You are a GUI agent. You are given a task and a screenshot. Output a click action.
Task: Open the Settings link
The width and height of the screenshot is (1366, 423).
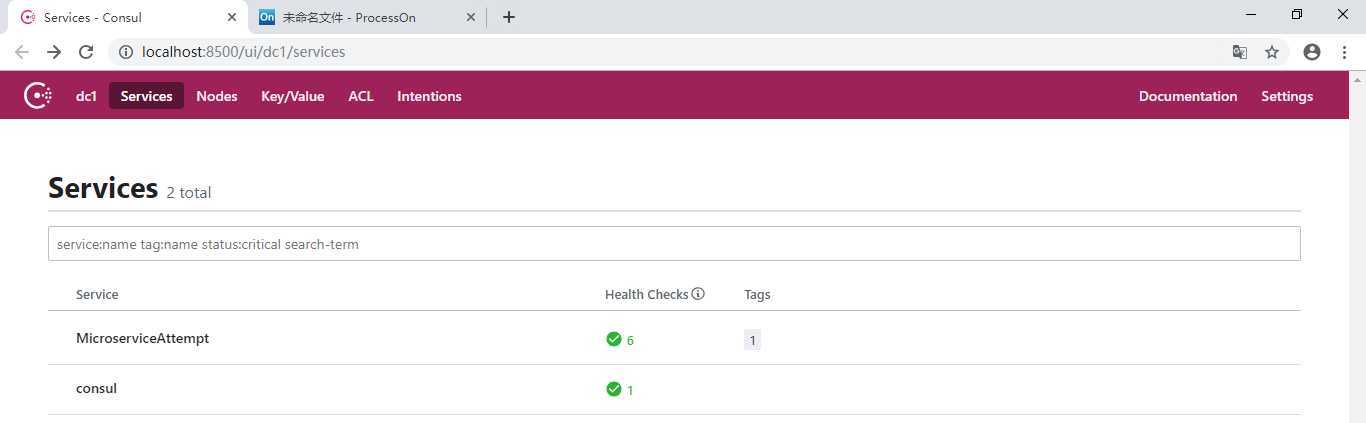[x=1287, y=96]
